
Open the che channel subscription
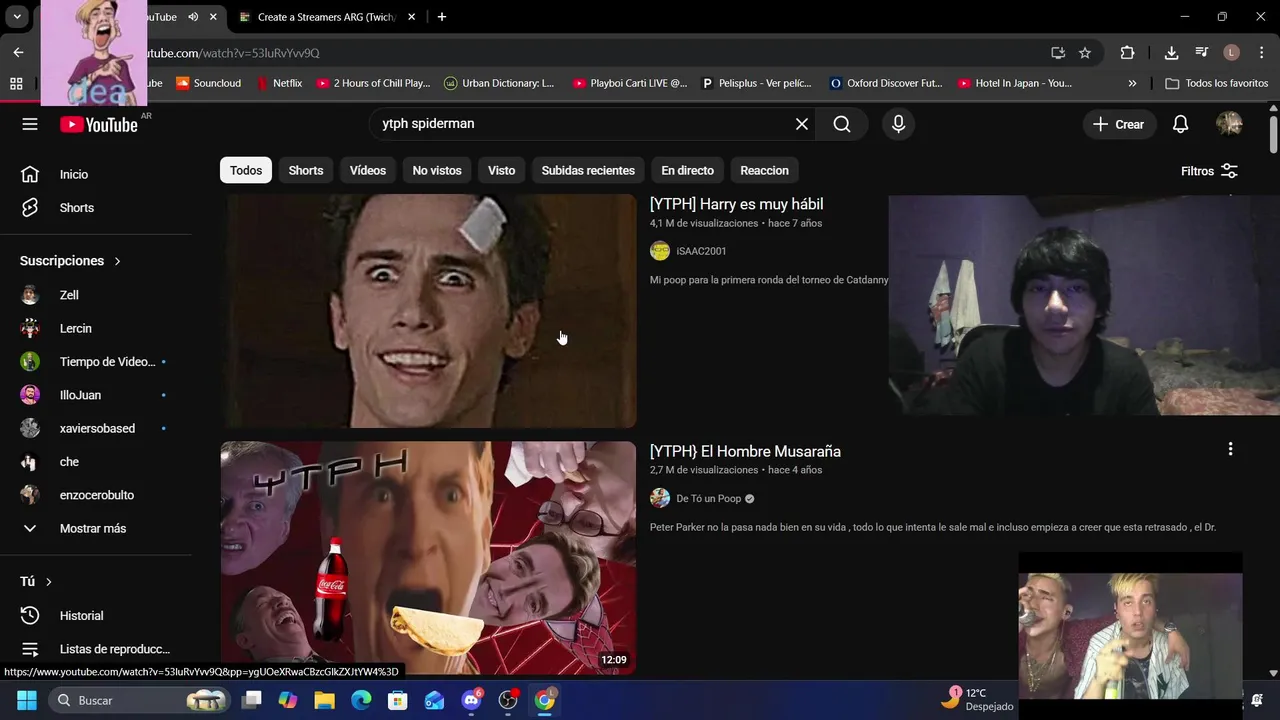(x=96, y=462)
